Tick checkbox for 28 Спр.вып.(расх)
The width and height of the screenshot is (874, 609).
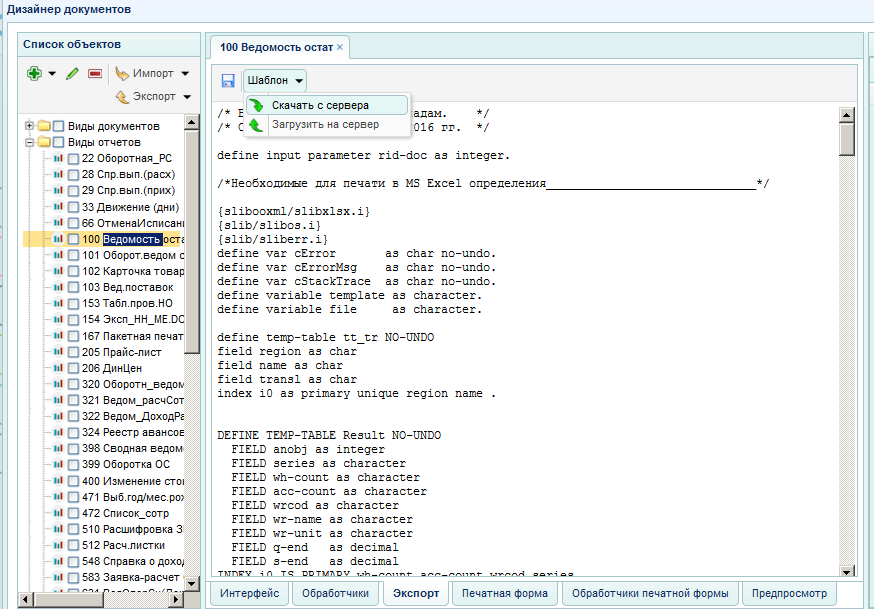73,175
